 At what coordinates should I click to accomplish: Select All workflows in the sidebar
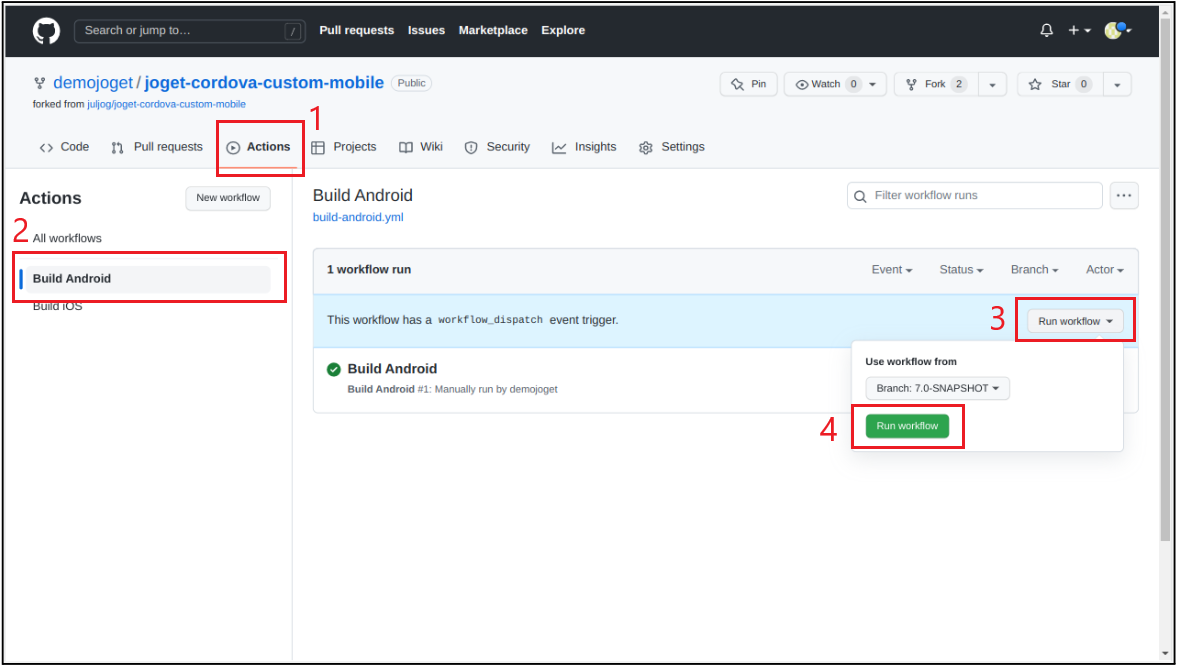tap(67, 238)
